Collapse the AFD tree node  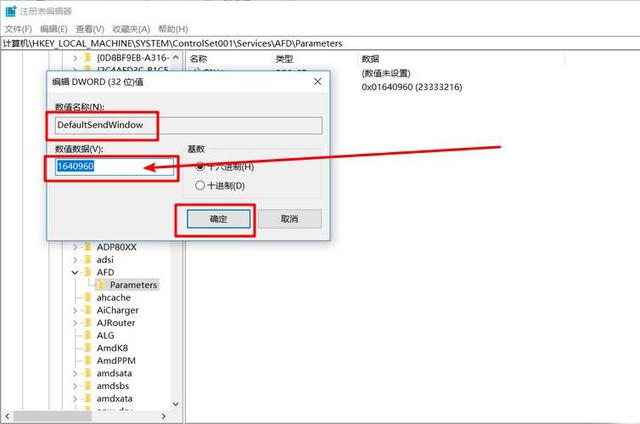pyautogui.click(x=75, y=272)
